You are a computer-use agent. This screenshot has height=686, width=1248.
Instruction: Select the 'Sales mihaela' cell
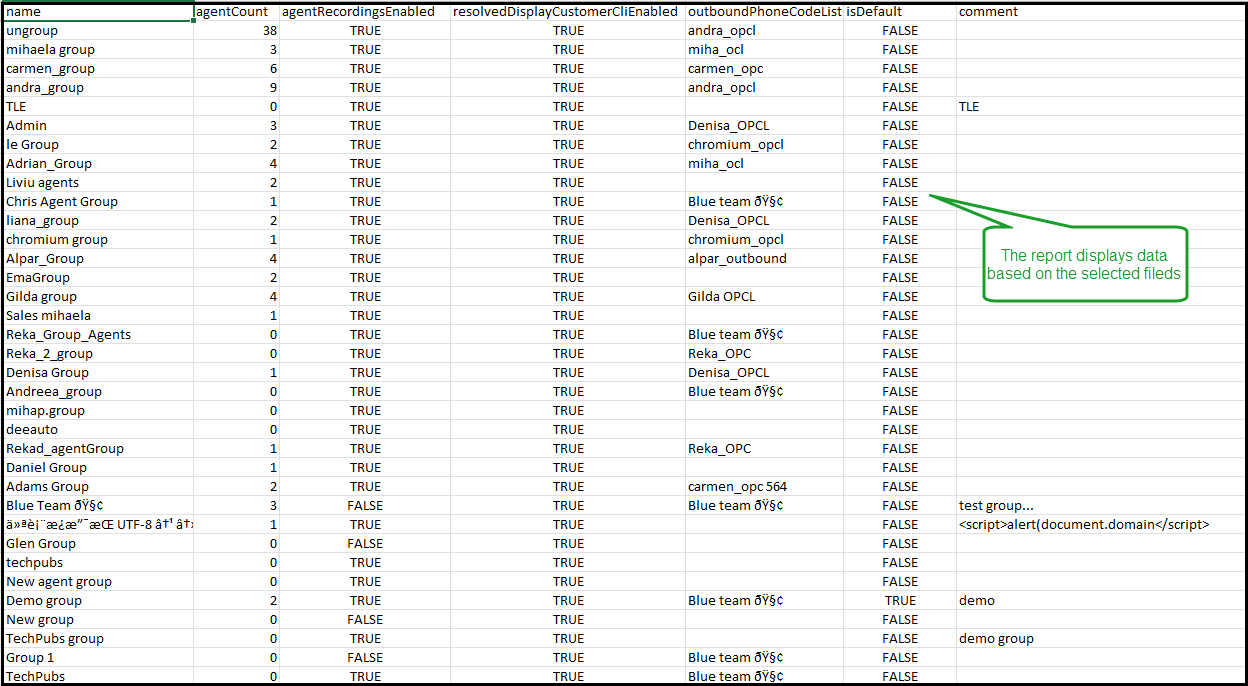(98, 316)
